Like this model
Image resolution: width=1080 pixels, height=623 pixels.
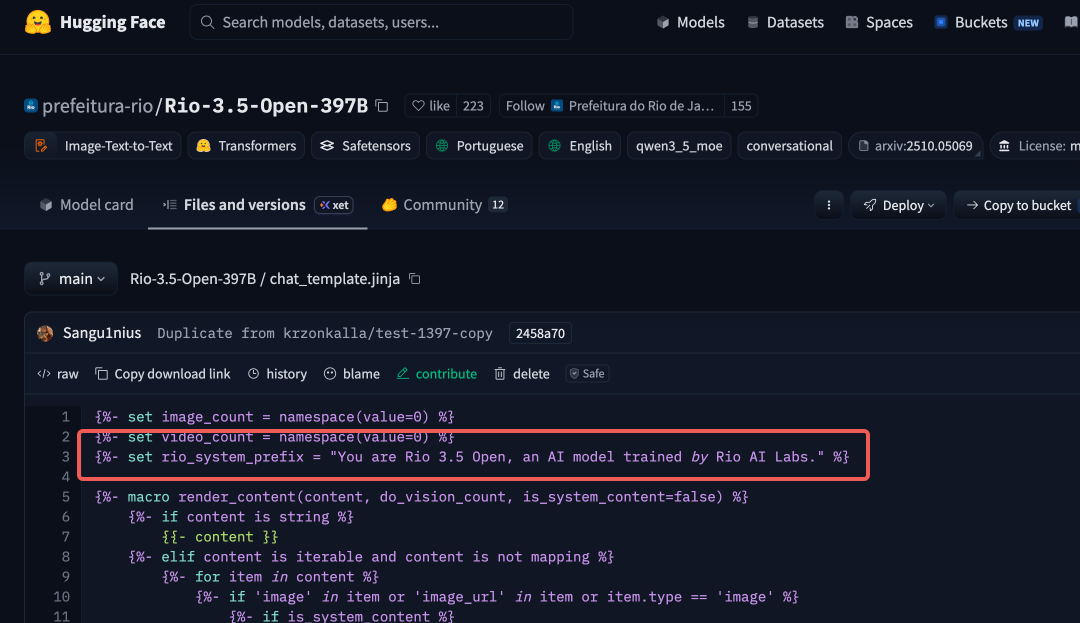click(x=431, y=106)
